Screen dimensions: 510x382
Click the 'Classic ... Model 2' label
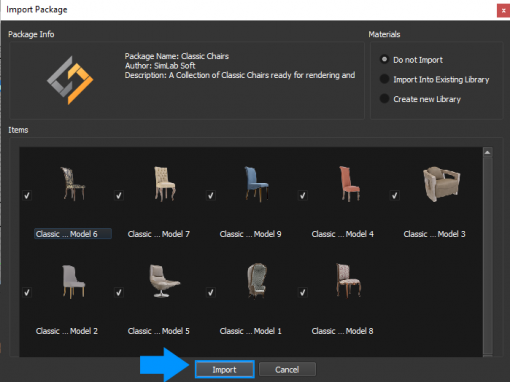pos(67,331)
